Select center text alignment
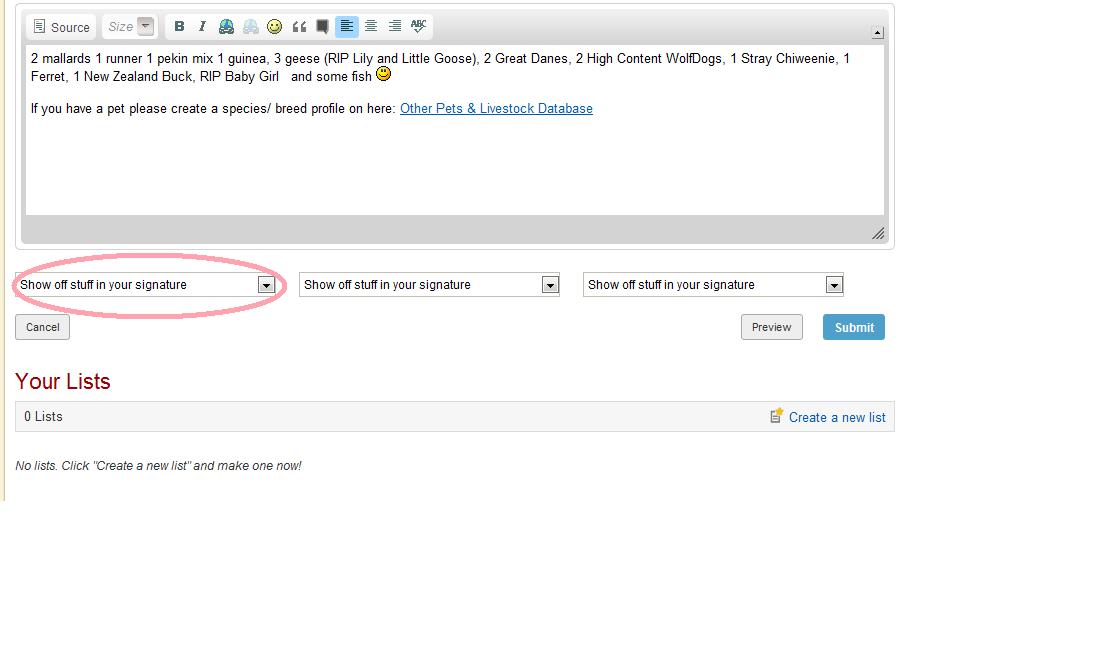The width and height of the screenshot is (1108, 657). (x=370, y=27)
